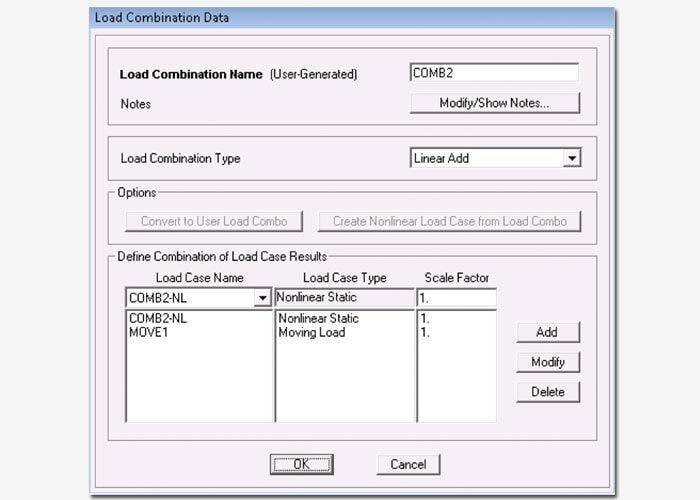Click the (User-Generated) text

[x=313, y=74]
